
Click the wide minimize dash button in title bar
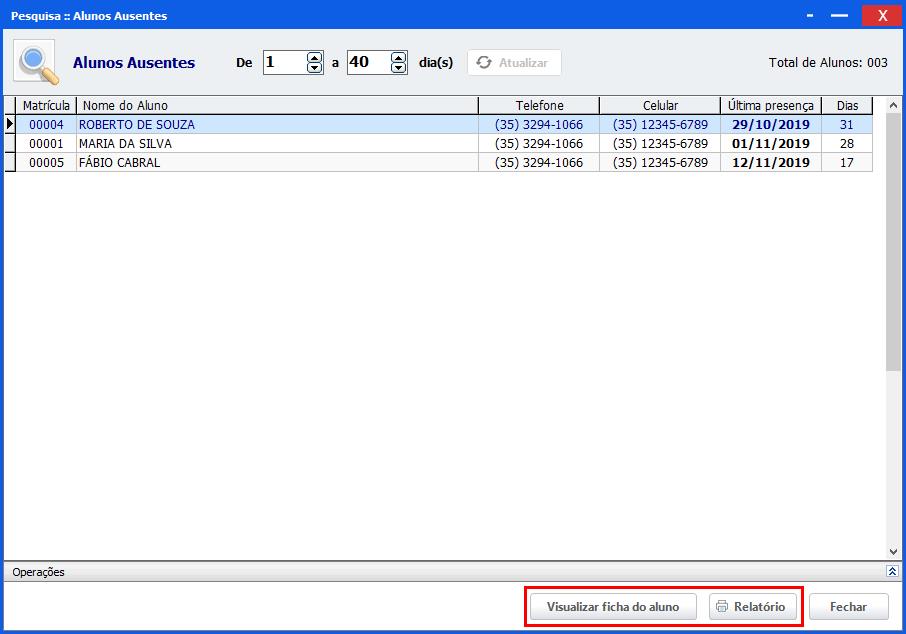click(840, 16)
